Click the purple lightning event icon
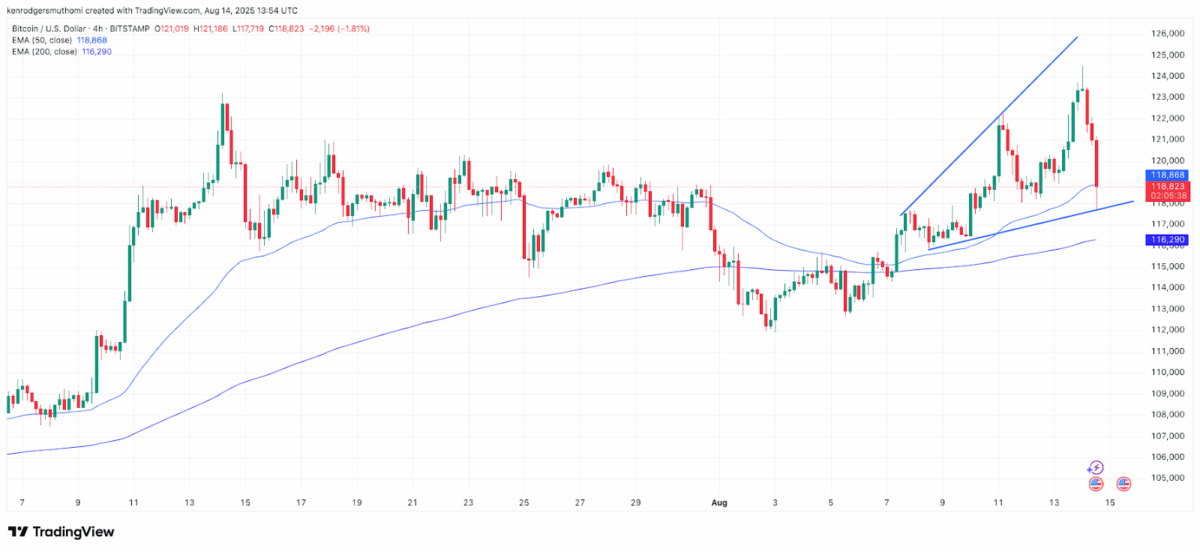This screenshot has height=552, width=1200. pyautogui.click(x=1095, y=467)
